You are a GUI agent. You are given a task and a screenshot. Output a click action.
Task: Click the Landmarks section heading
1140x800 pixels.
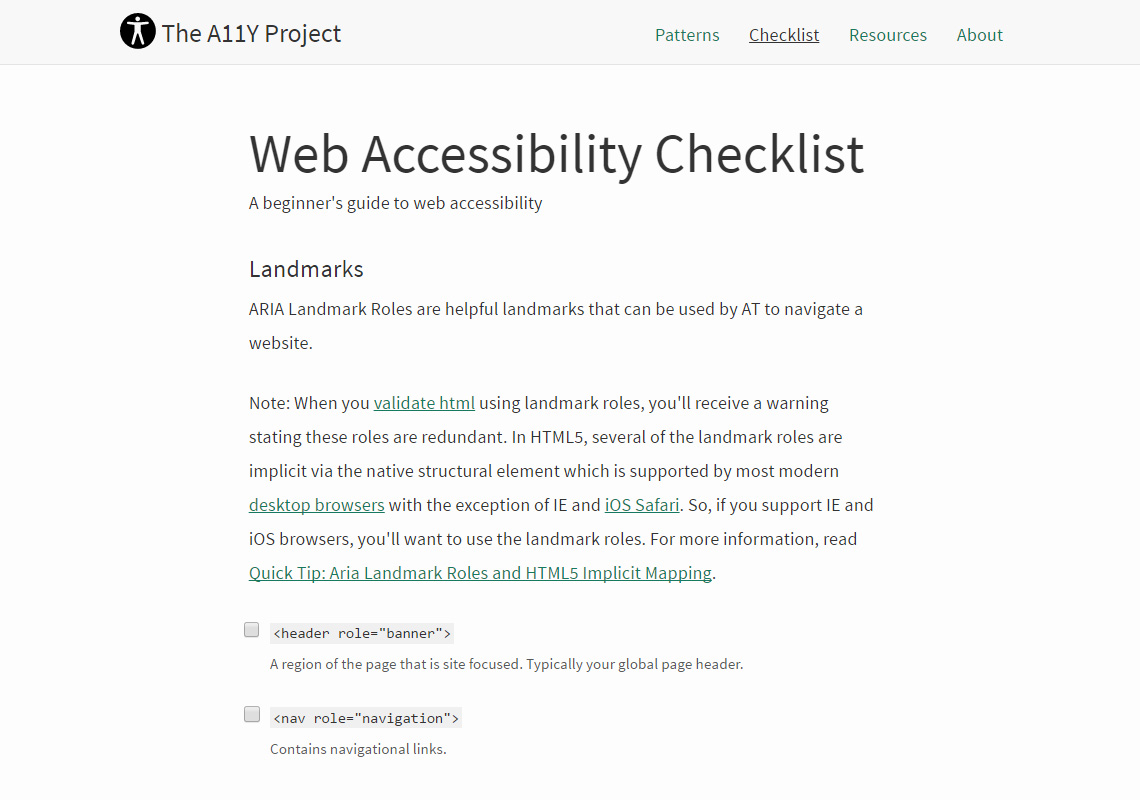click(x=306, y=268)
